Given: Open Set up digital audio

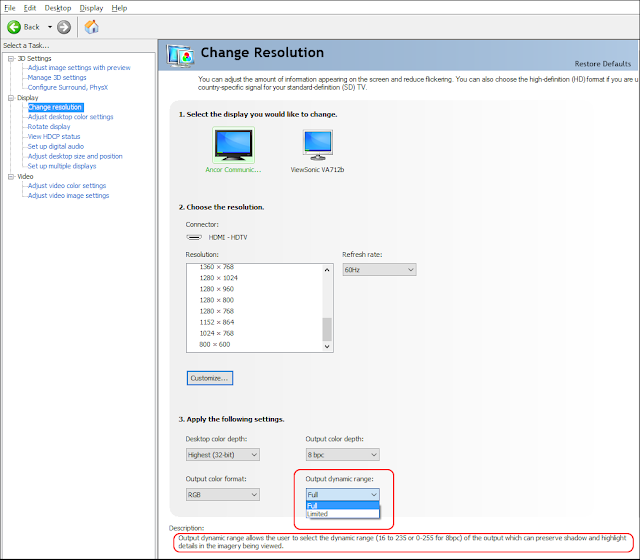Looking at the screenshot, I should point(56,146).
